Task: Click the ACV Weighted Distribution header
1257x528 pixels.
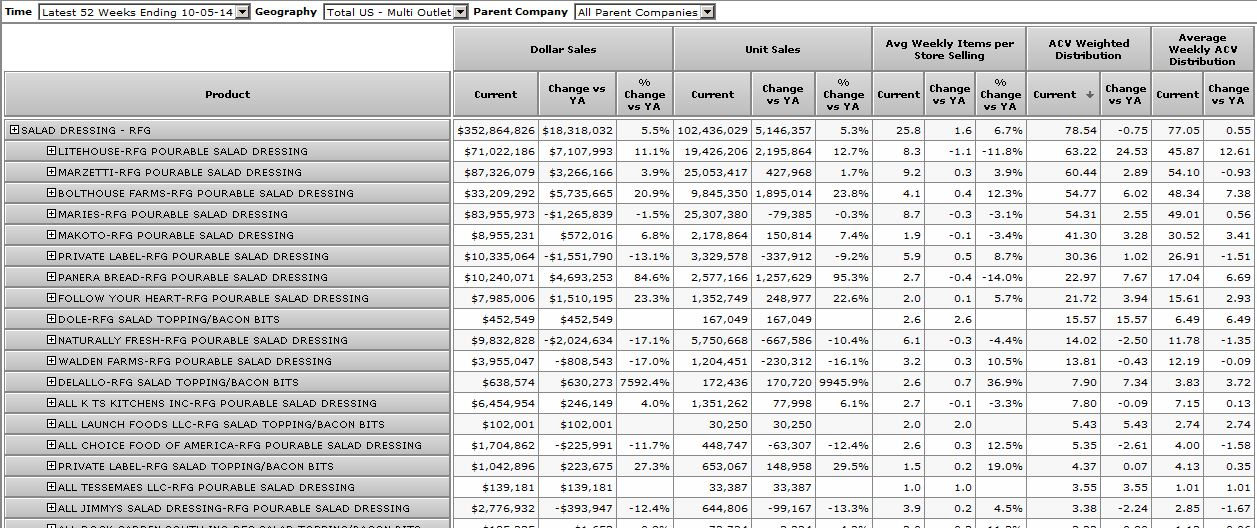Action: tap(1088, 49)
